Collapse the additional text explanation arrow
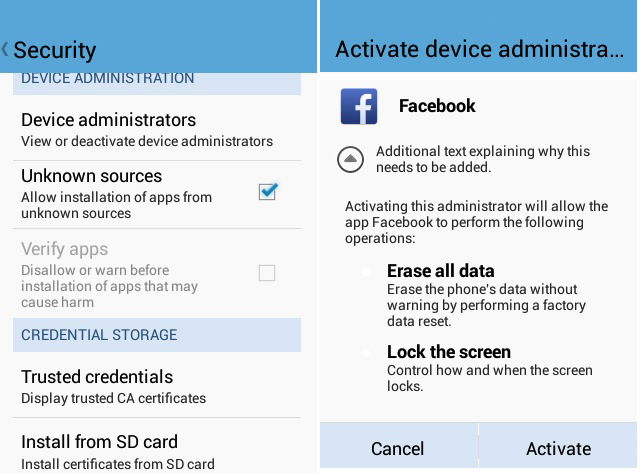This screenshot has width=640, height=473. (x=350, y=158)
